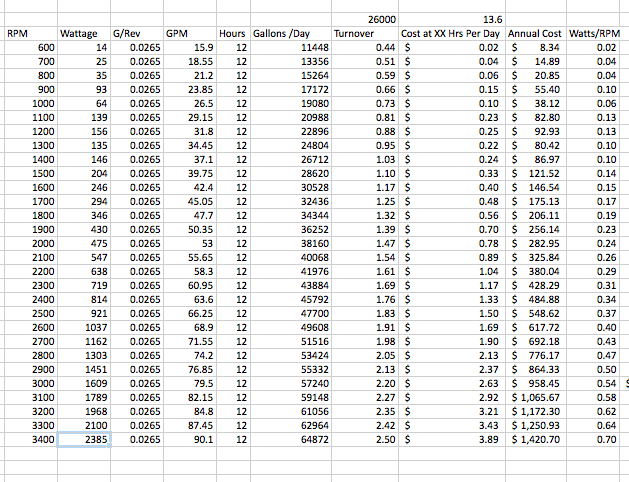Click GPM cell showing 90.1
Image resolution: width=629 pixels, height=482 pixels.
[190, 439]
